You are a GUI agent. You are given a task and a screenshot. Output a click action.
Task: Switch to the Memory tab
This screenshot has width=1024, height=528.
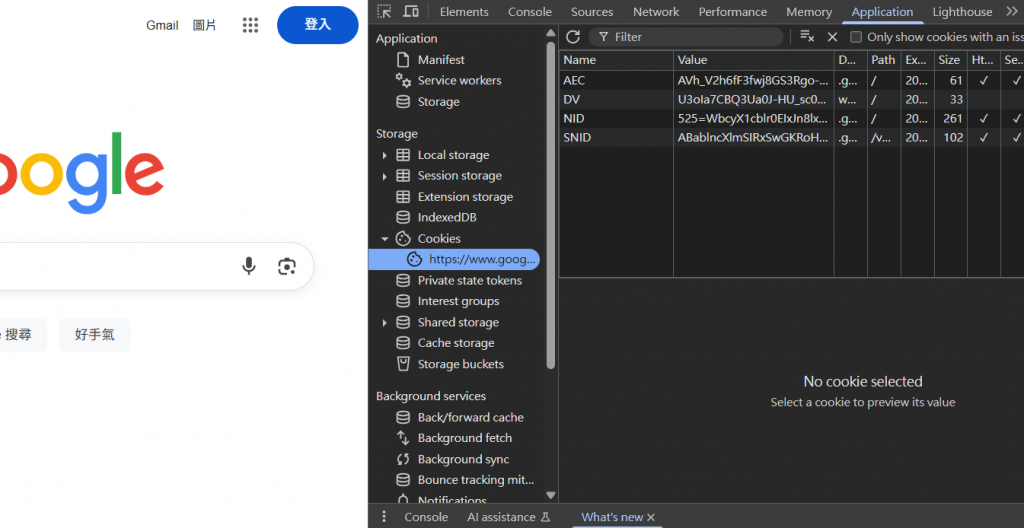click(809, 12)
